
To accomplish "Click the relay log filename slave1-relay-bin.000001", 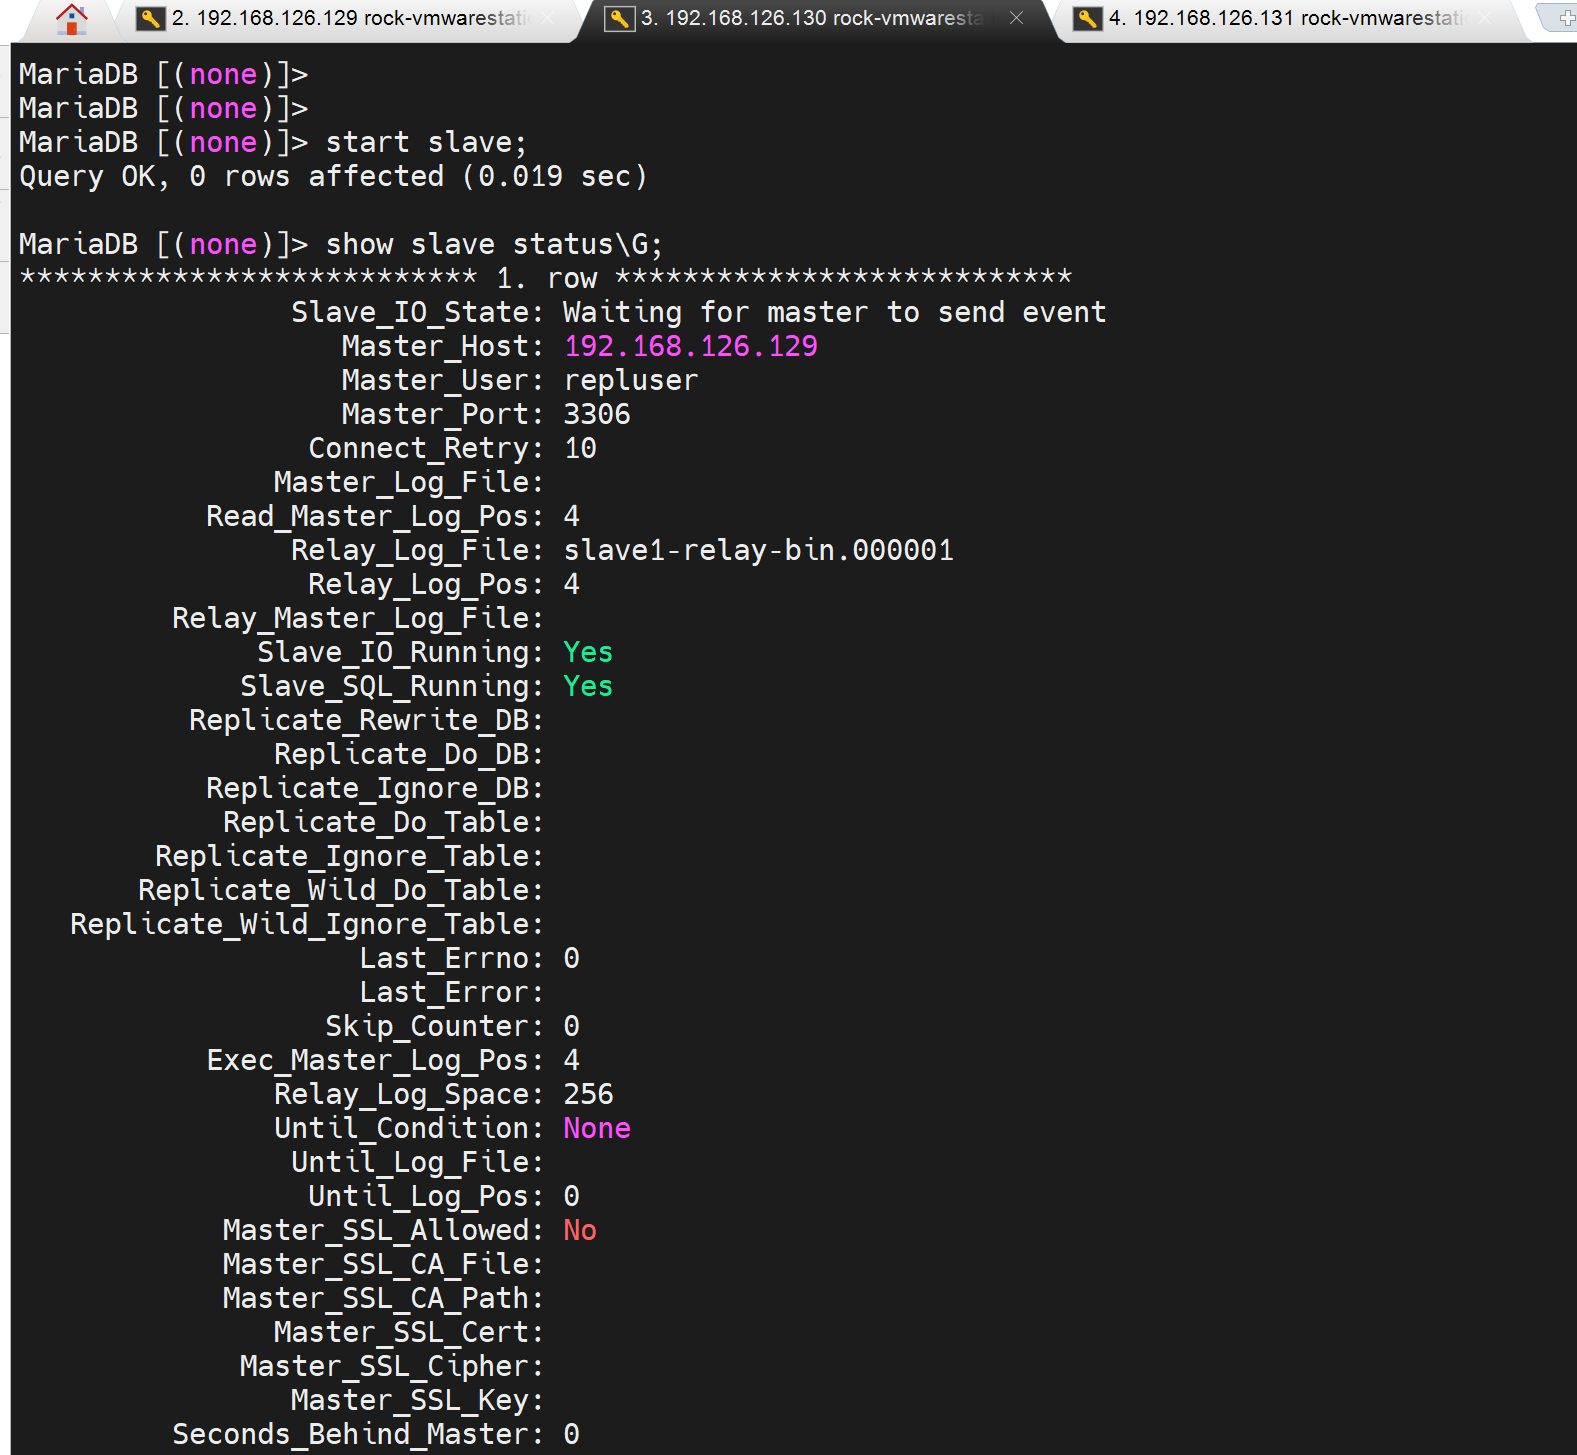I will point(758,550).
